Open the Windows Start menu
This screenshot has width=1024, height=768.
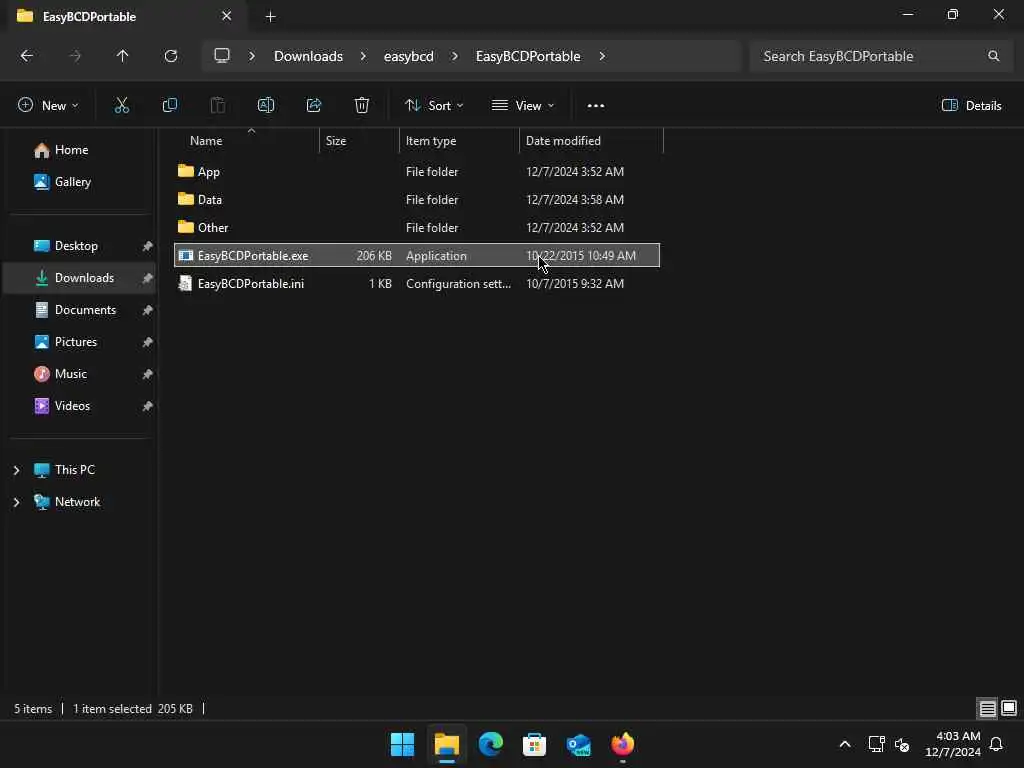402,744
